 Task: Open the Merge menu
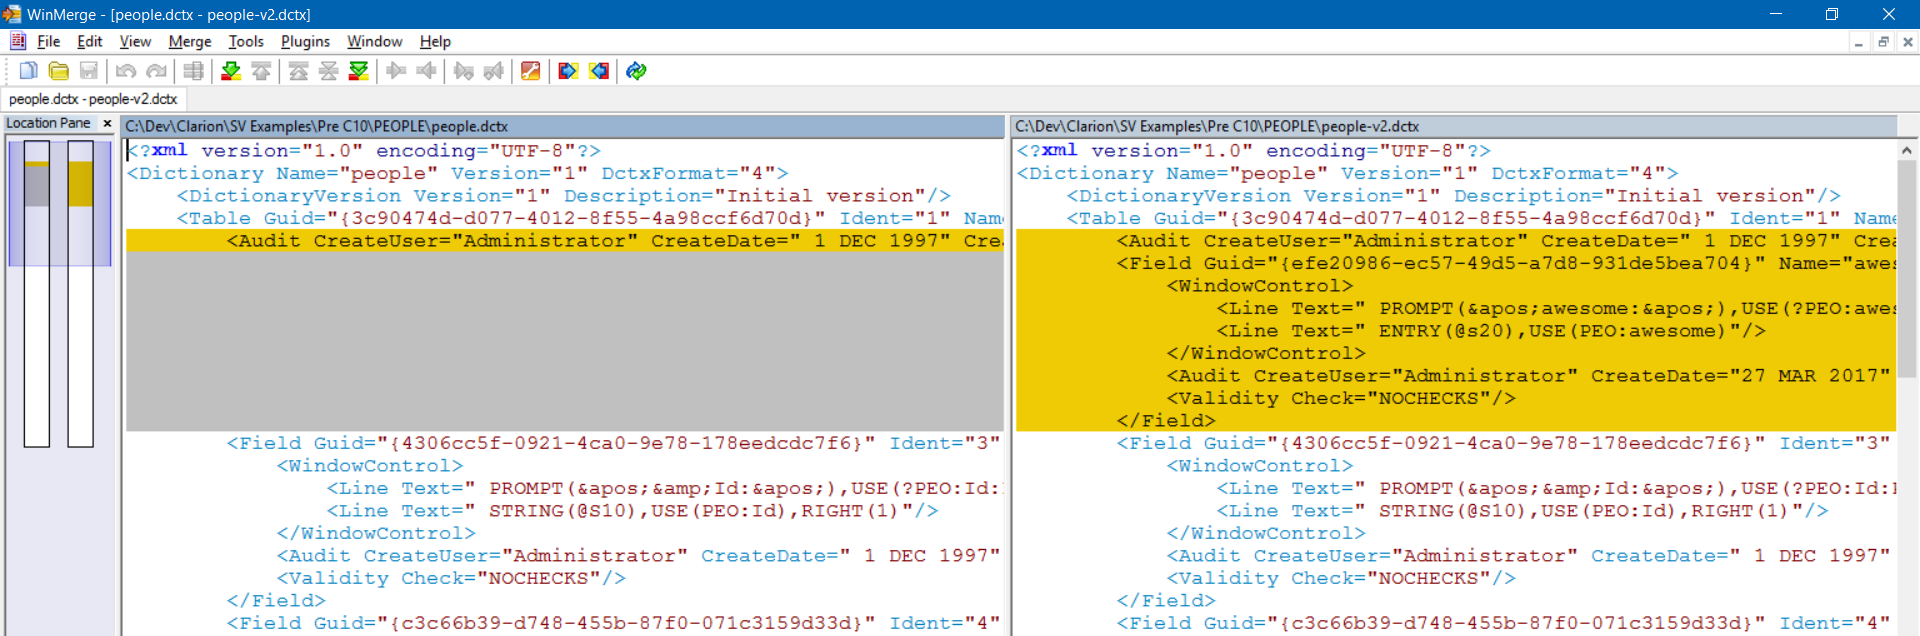click(x=190, y=41)
